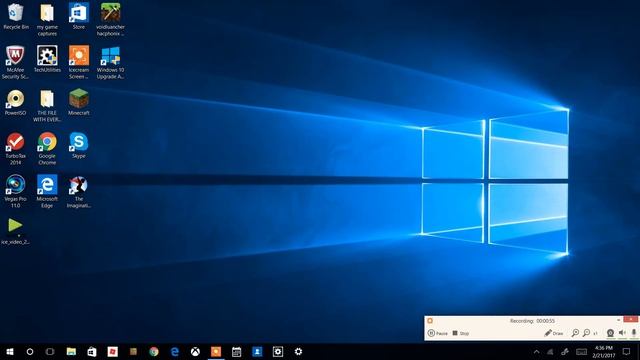The height and width of the screenshot is (360, 640).
Task: Select the ice_video file icon
Action: click(16, 231)
